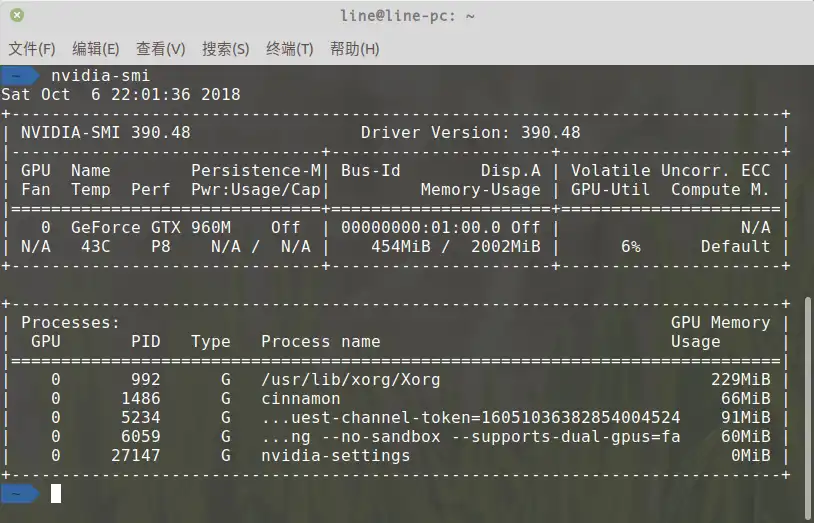The height and width of the screenshot is (523, 814).
Task: Click the 43C temperature value
Action: 96,246
